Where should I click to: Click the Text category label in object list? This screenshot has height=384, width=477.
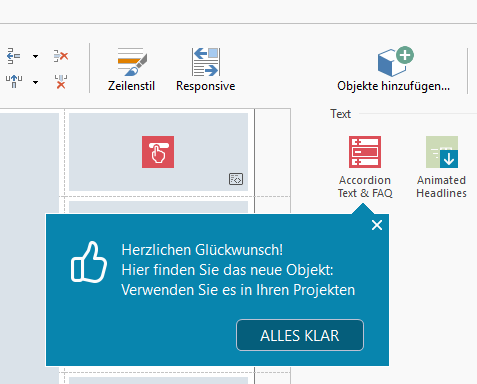340,114
